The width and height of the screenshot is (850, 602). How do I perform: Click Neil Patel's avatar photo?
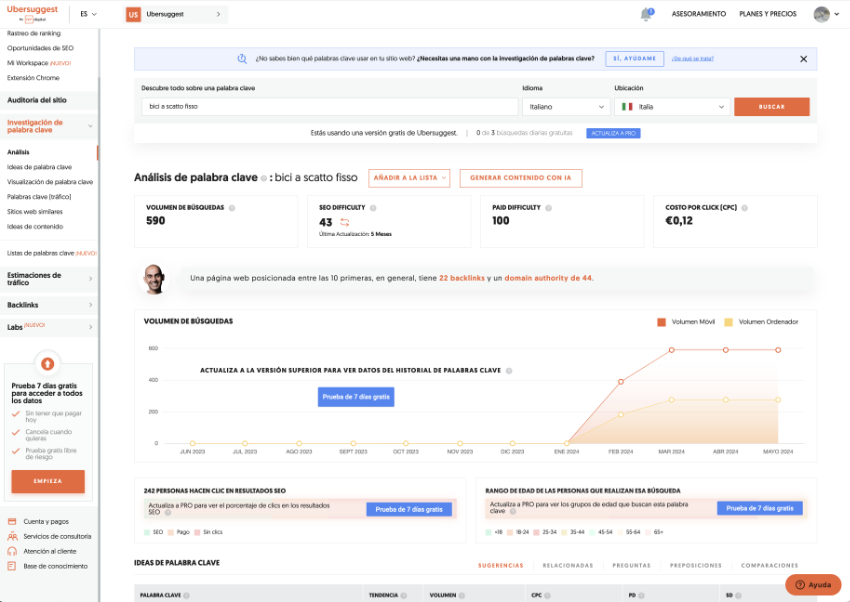click(154, 279)
